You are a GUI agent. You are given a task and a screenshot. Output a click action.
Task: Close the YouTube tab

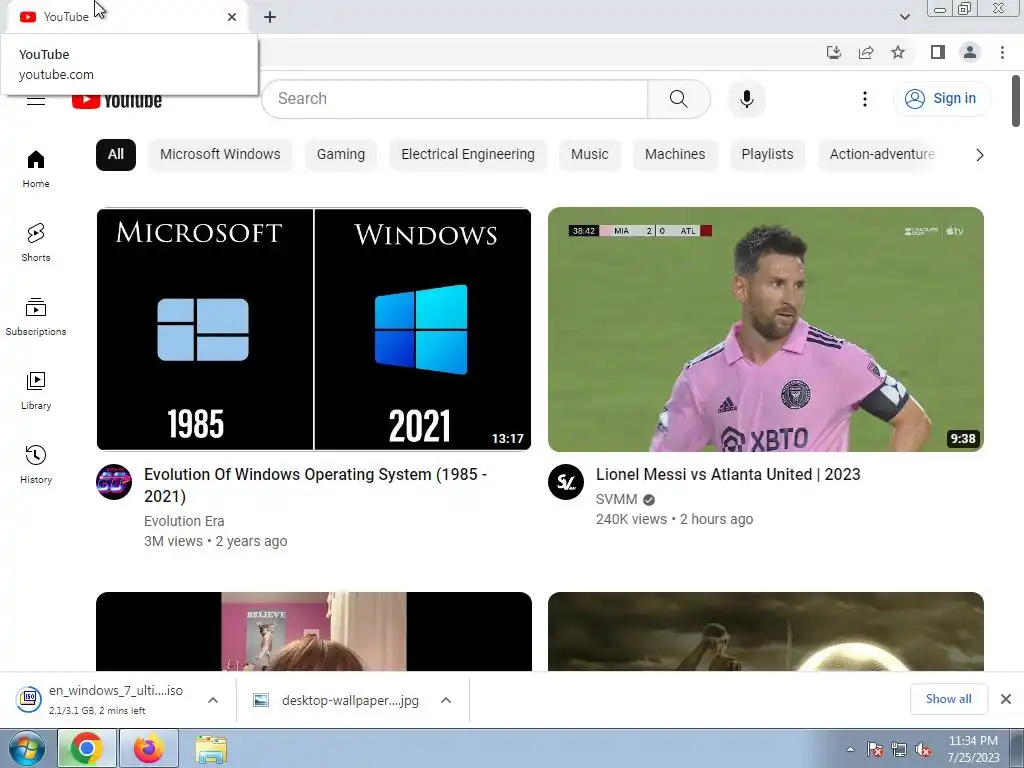click(232, 17)
